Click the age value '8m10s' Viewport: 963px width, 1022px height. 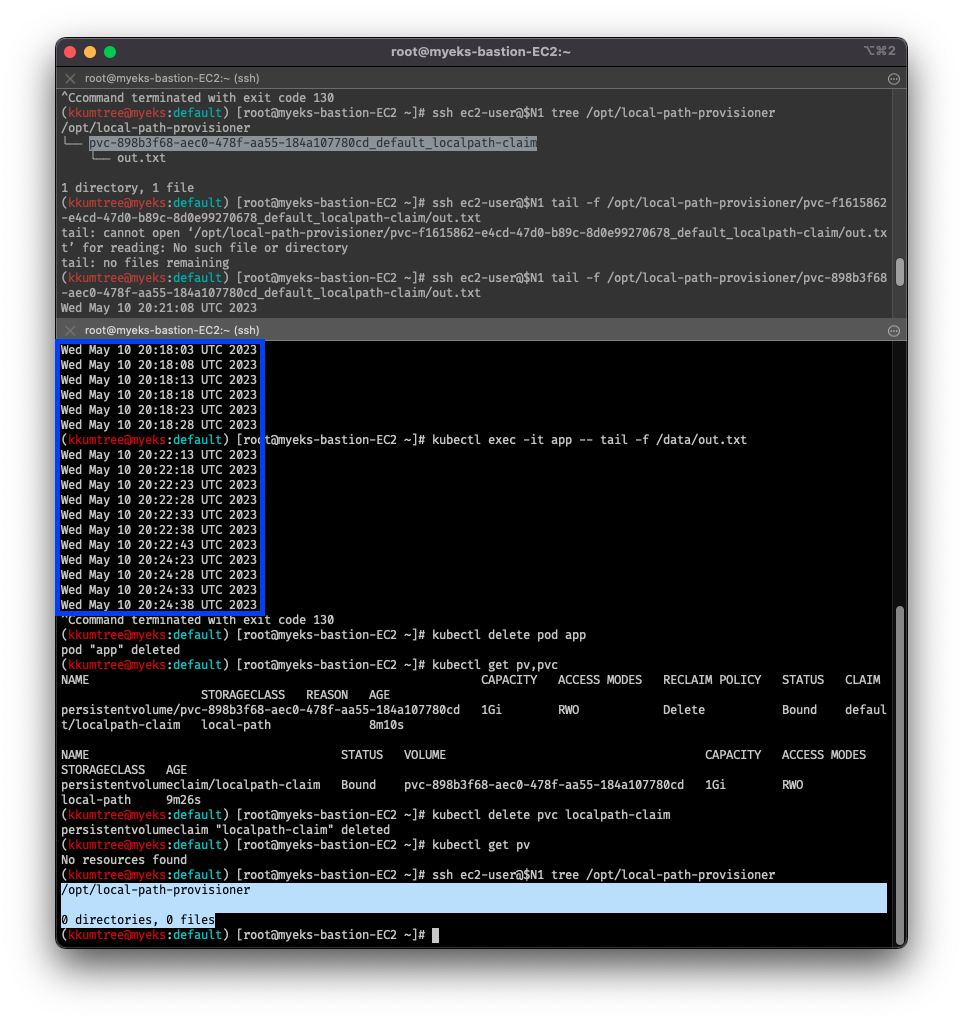[x=386, y=725]
